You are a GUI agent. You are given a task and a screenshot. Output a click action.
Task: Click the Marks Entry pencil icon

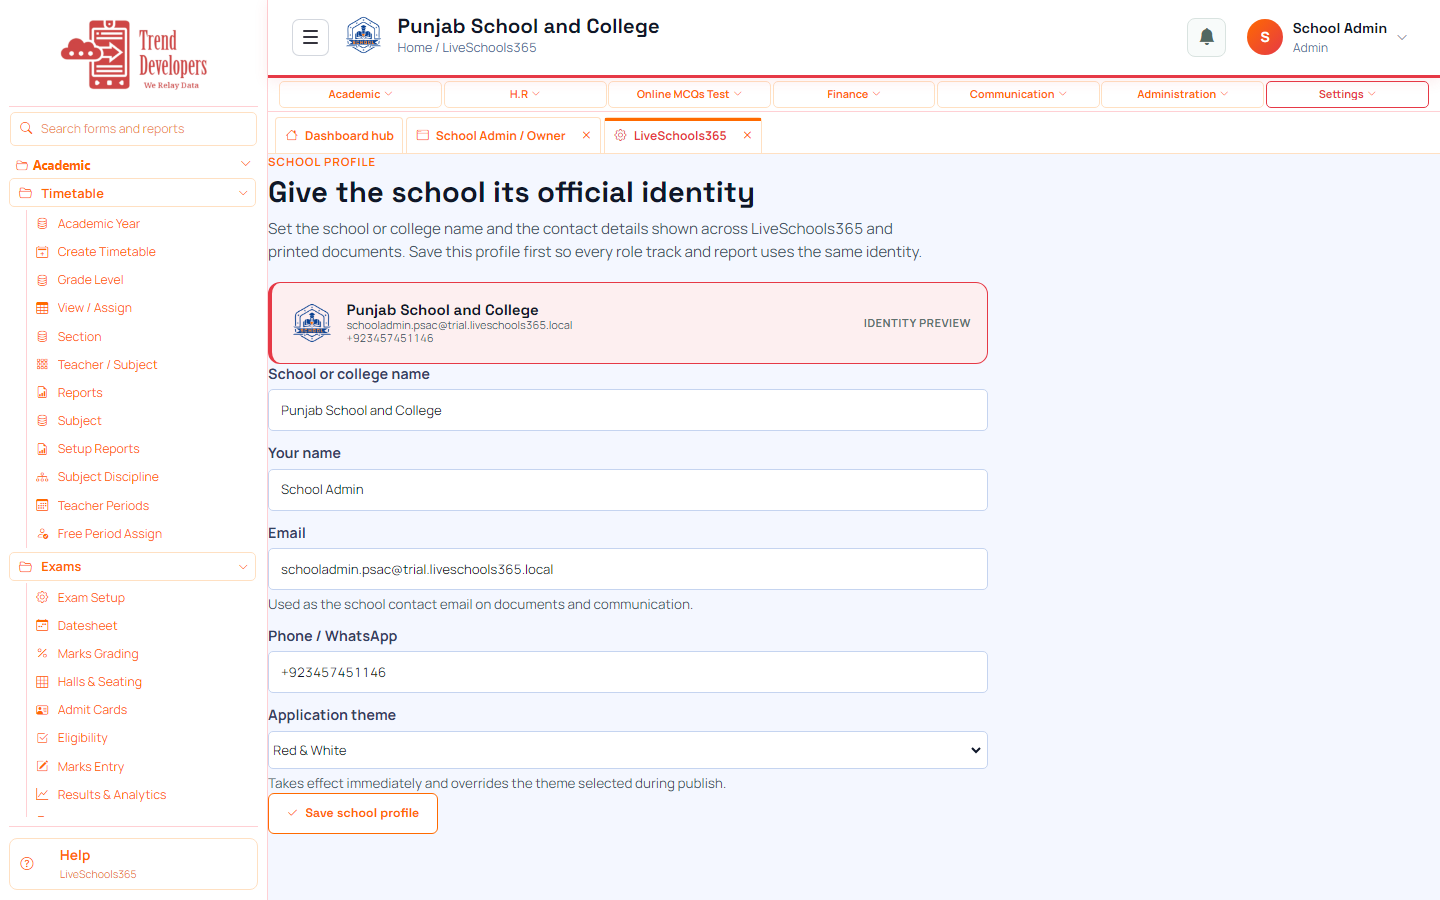(42, 767)
